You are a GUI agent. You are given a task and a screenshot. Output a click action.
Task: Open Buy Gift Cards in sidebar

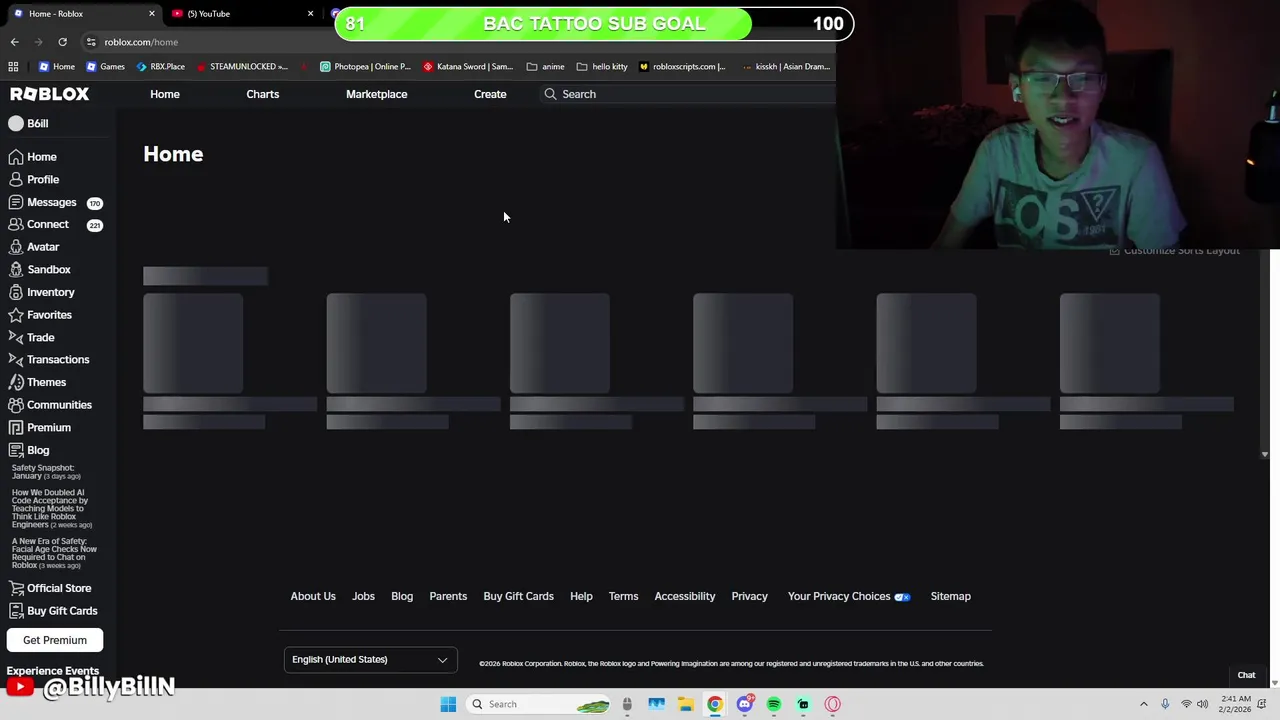(53, 611)
